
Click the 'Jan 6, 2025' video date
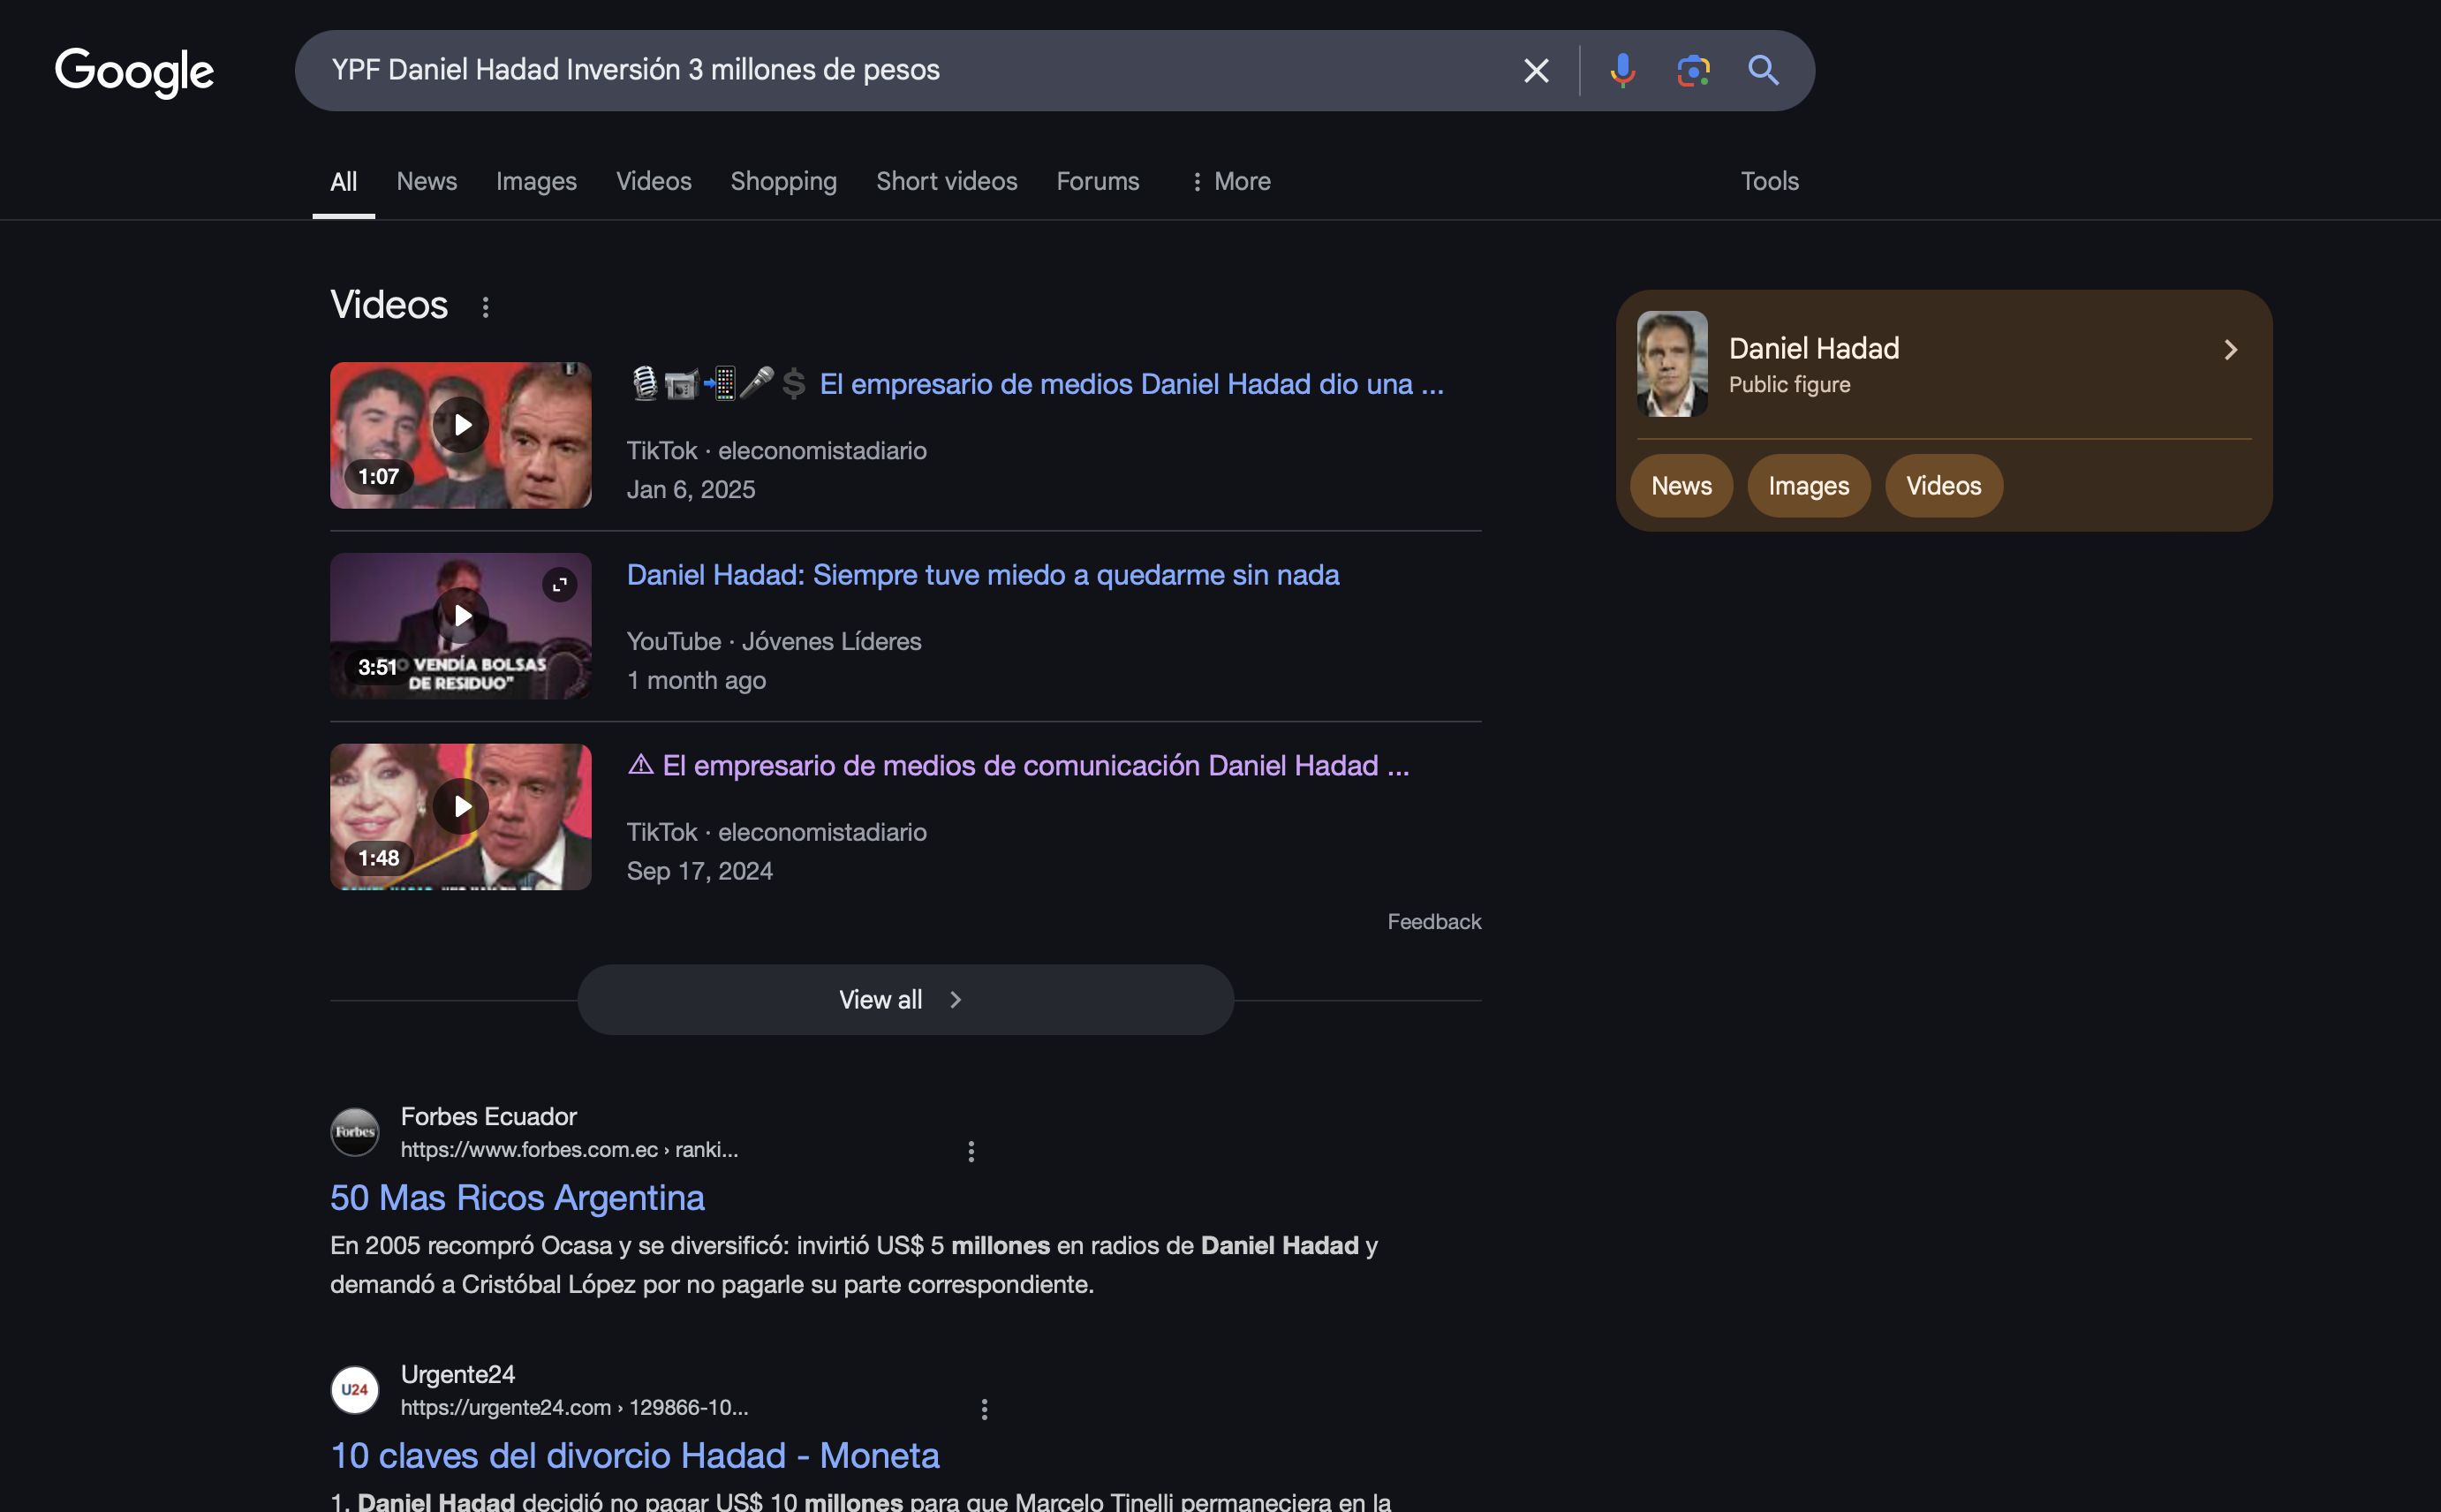691,490
